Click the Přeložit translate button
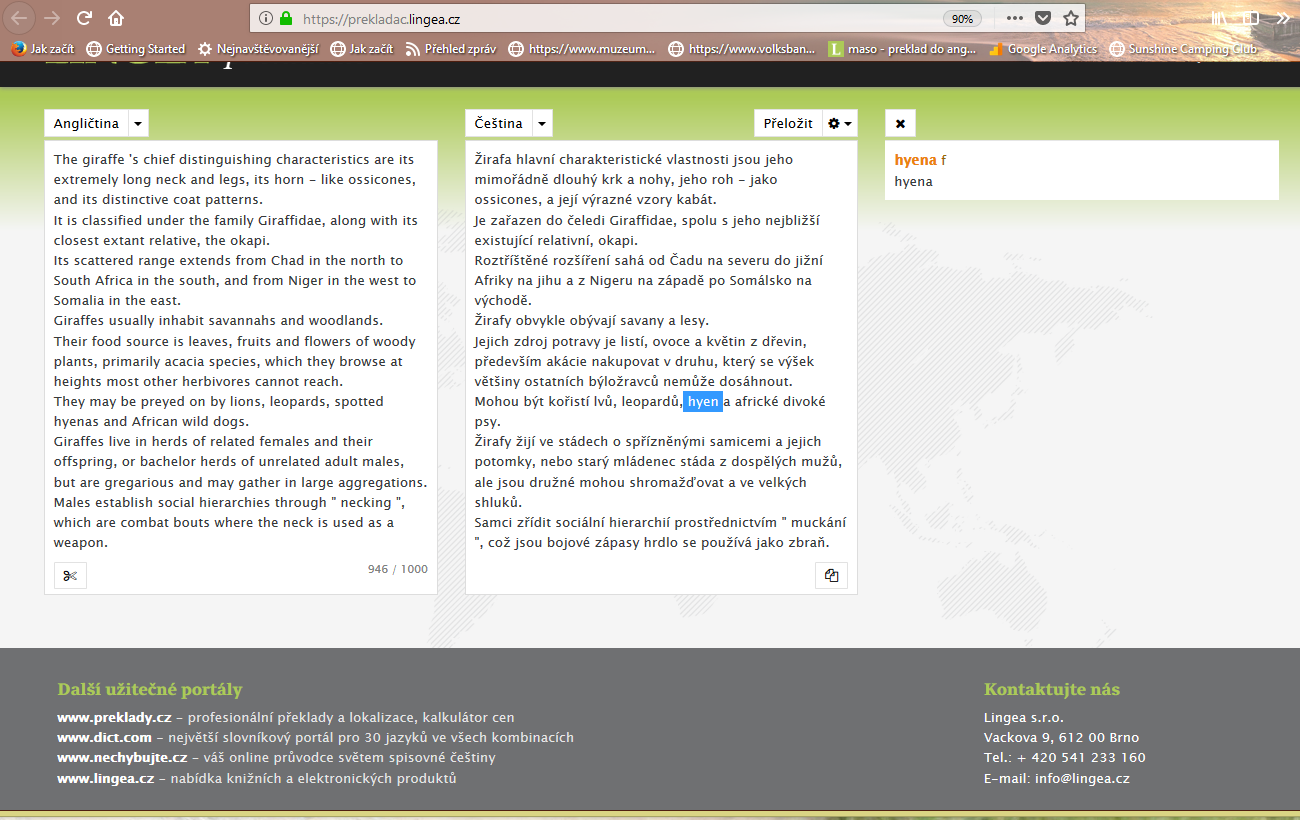This screenshot has height=820, width=1300. click(787, 124)
